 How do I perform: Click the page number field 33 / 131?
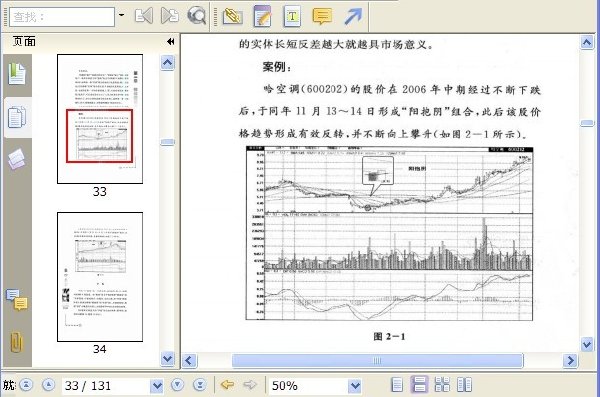(x=106, y=386)
